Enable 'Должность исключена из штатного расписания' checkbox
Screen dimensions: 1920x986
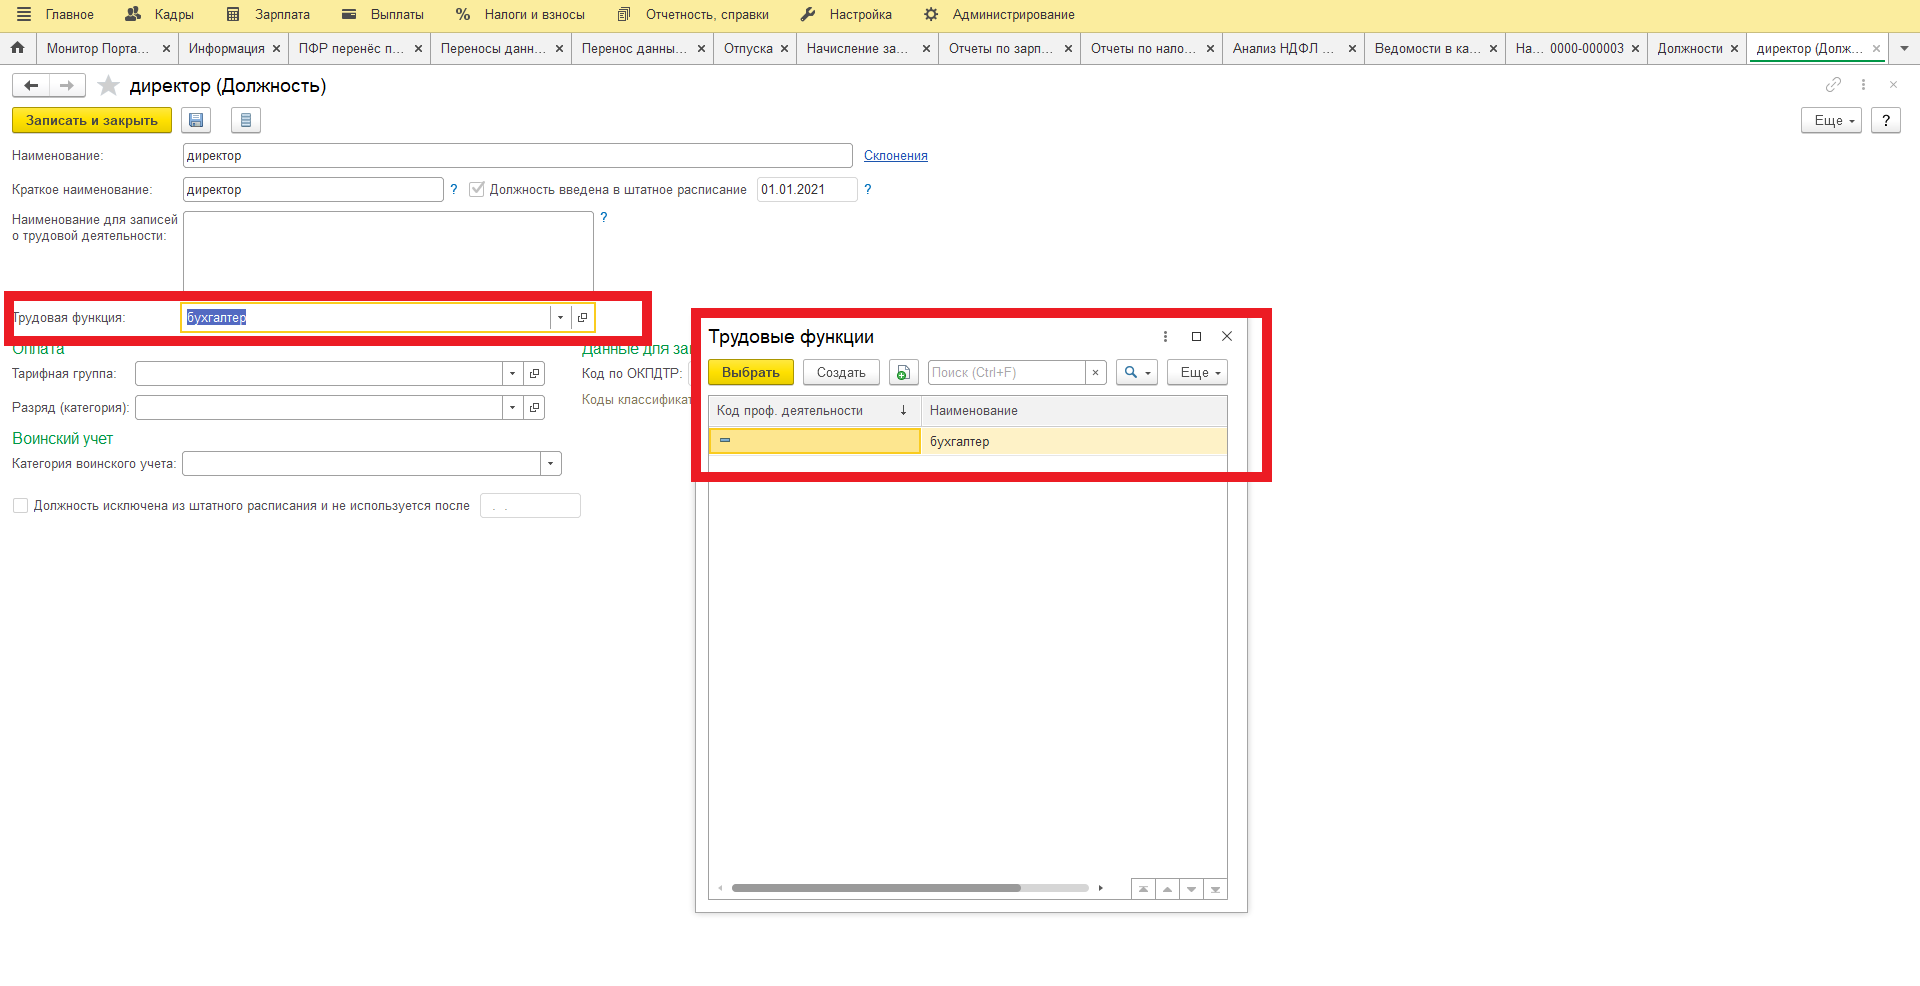[x=20, y=506]
